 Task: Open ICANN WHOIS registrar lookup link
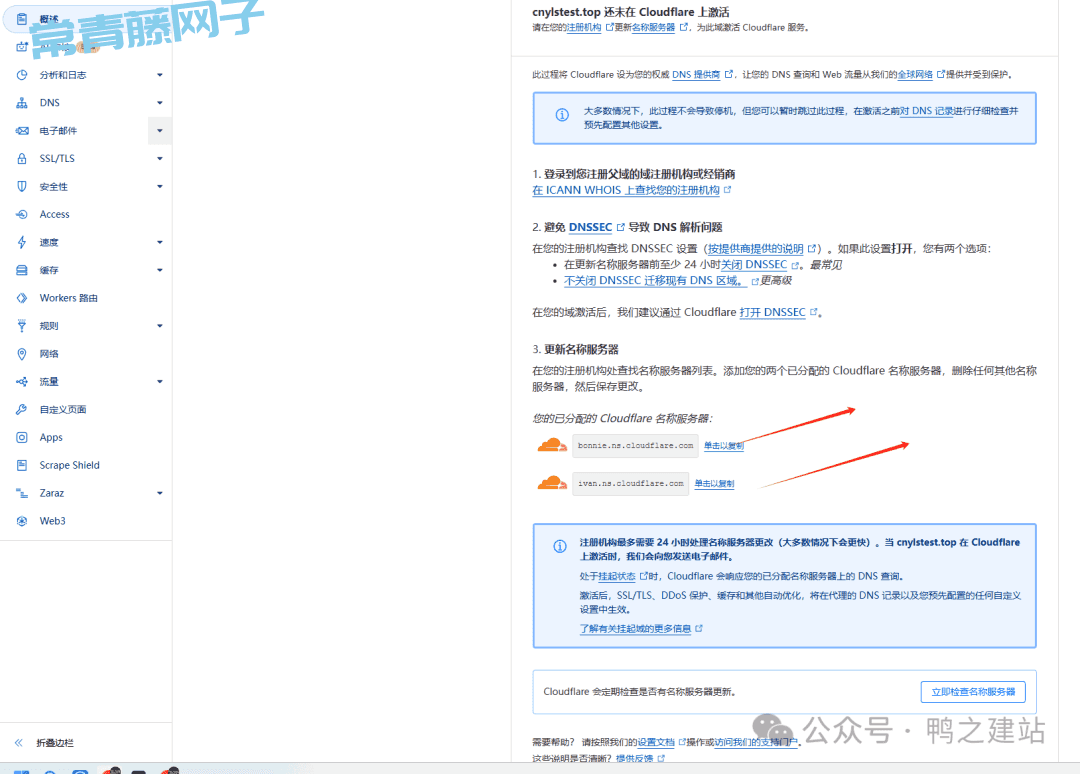[x=626, y=190]
